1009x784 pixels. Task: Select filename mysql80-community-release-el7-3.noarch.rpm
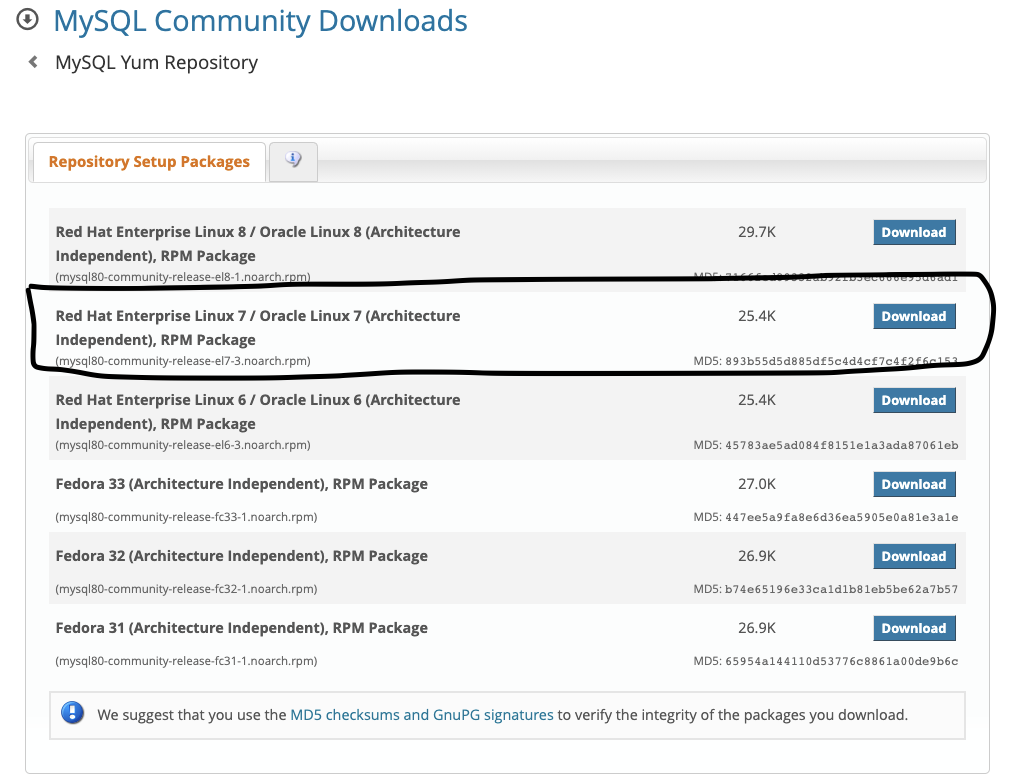pos(183,361)
